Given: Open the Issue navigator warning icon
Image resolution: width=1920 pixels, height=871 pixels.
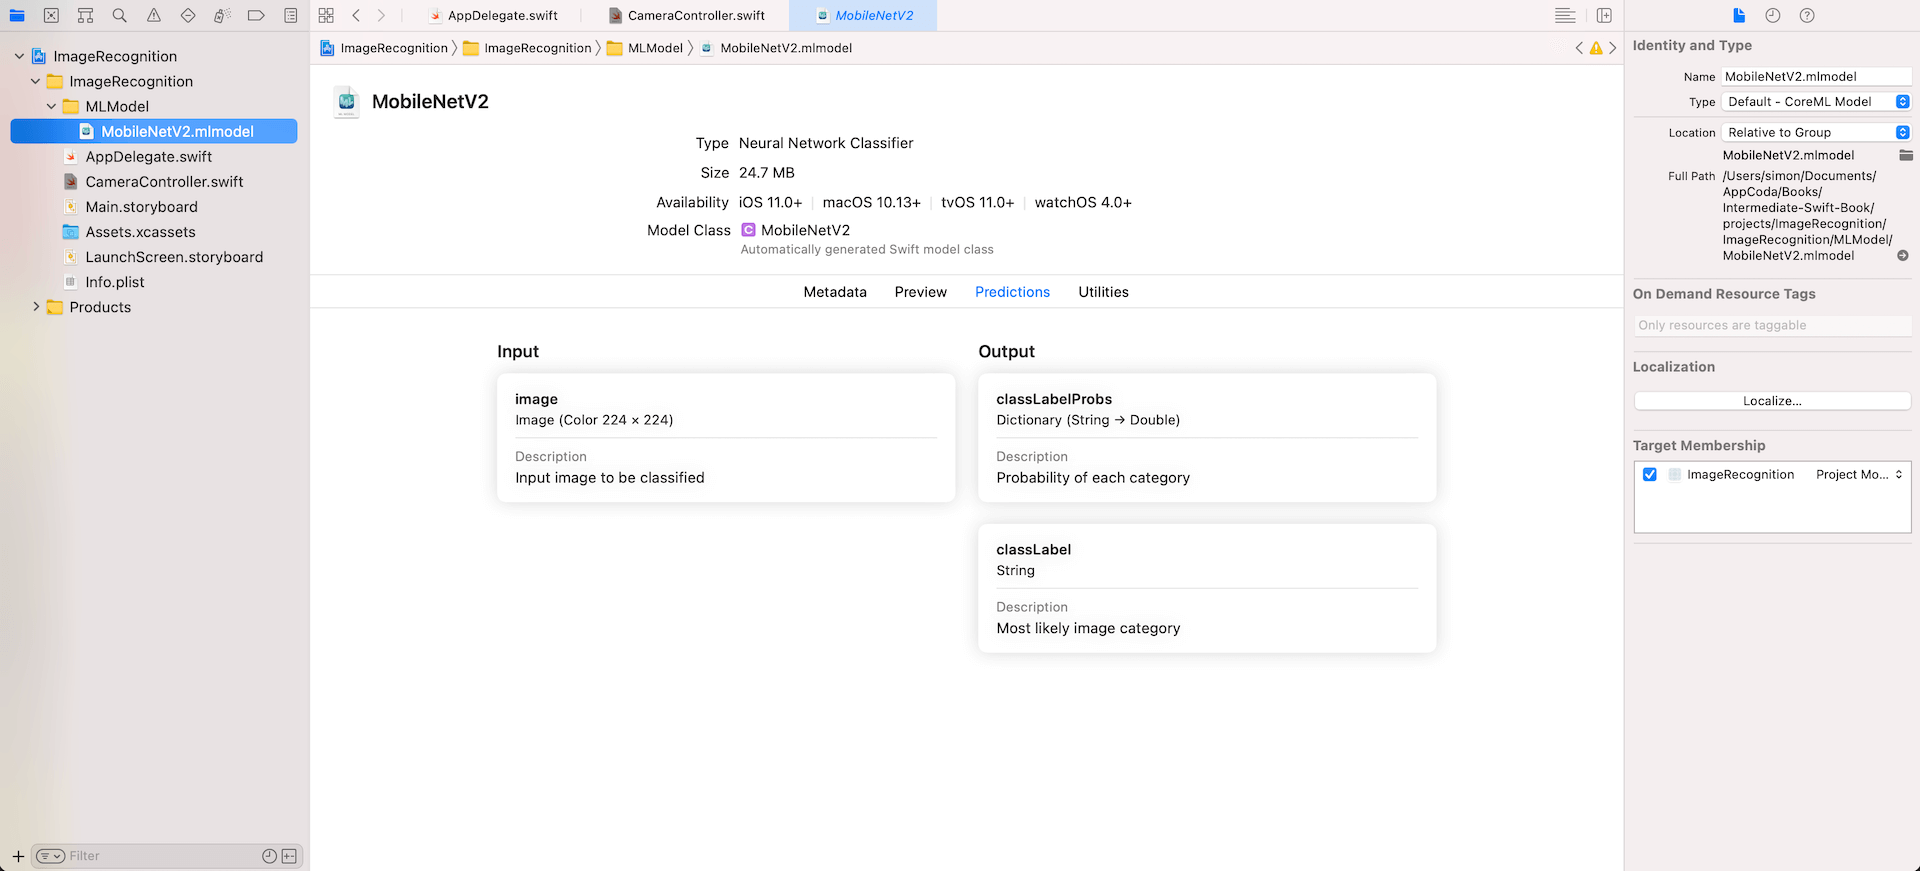Looking at the screenshot, I should (x=153, y=15).
